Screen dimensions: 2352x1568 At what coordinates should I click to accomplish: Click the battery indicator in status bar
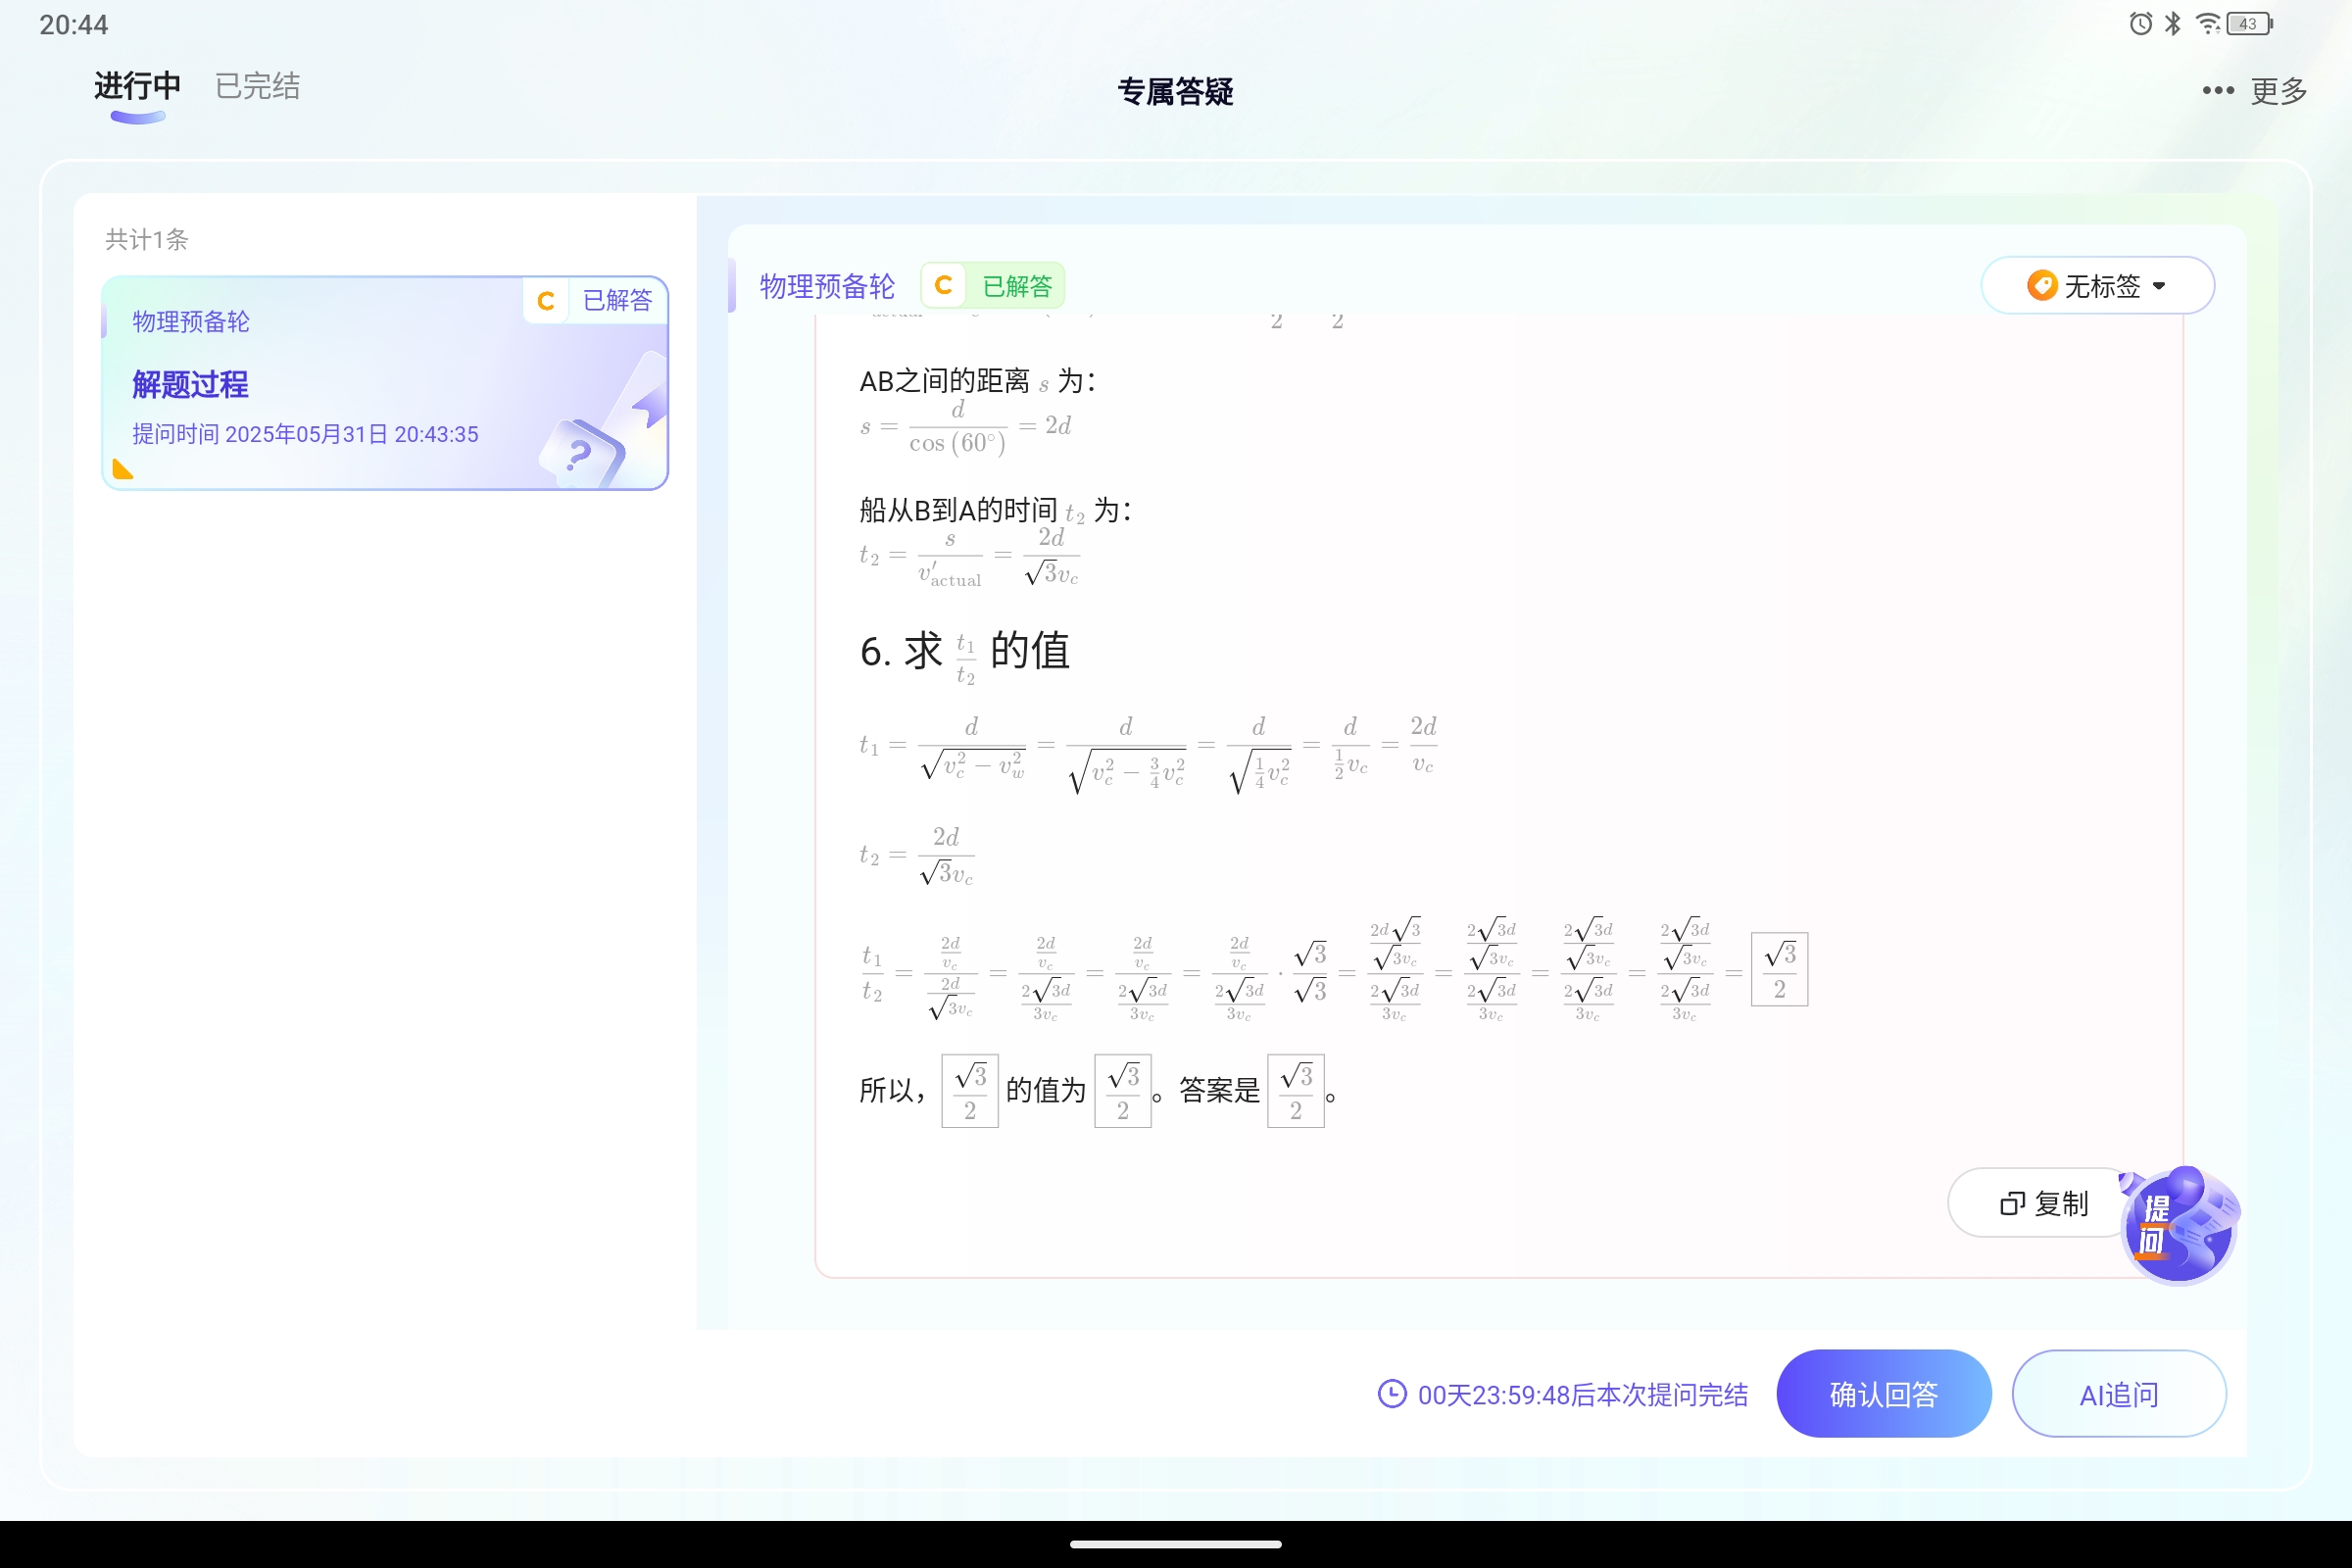2250,24
